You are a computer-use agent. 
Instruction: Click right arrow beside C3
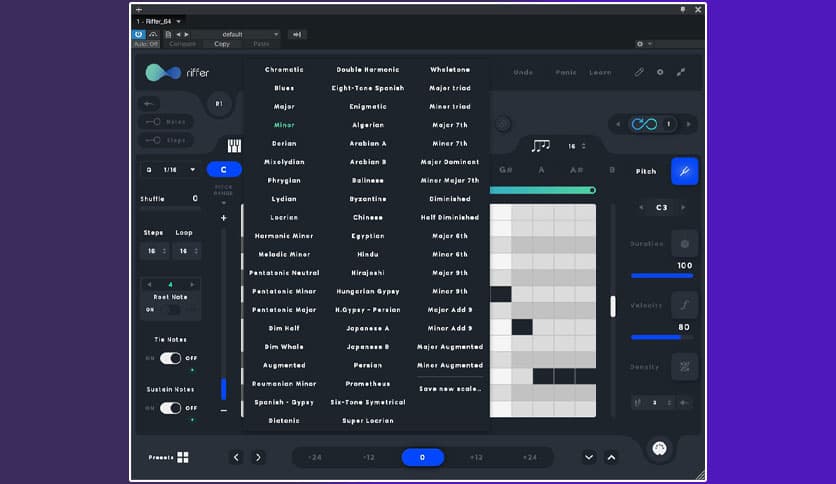click(x=683, y=207)
